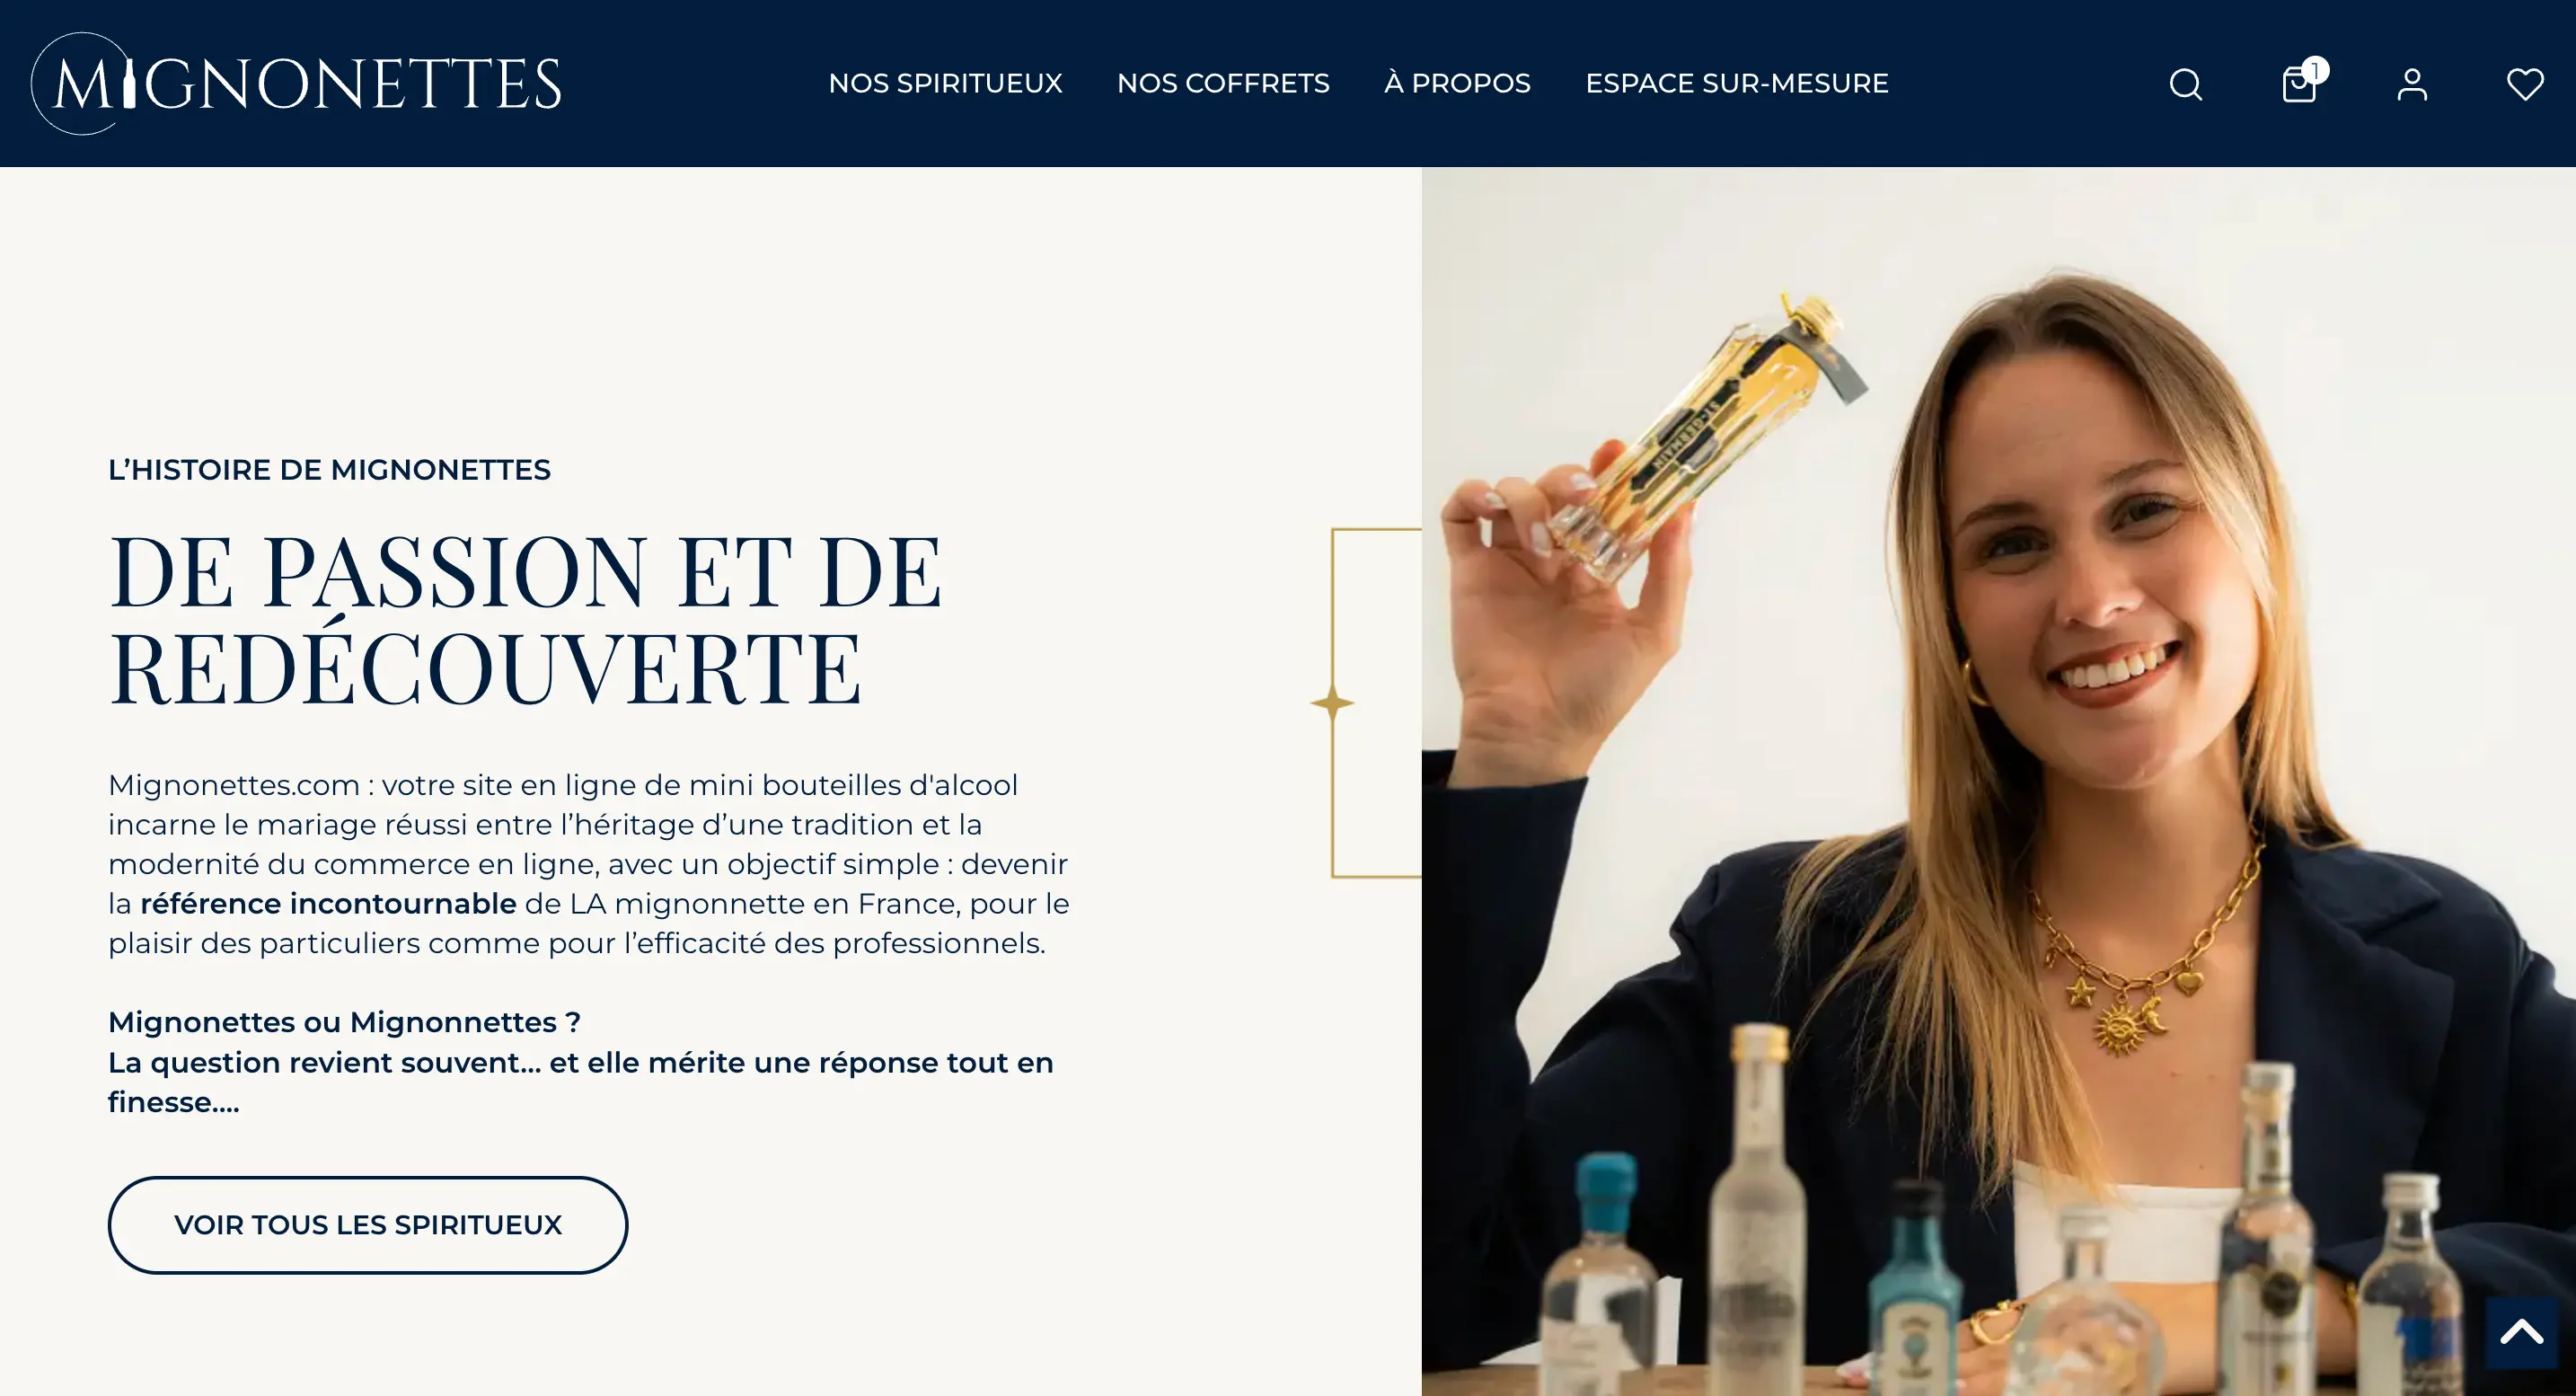2576x1396 pixels.
Task: Open the shopping bag cart icon
Action: pos(2298,85)
